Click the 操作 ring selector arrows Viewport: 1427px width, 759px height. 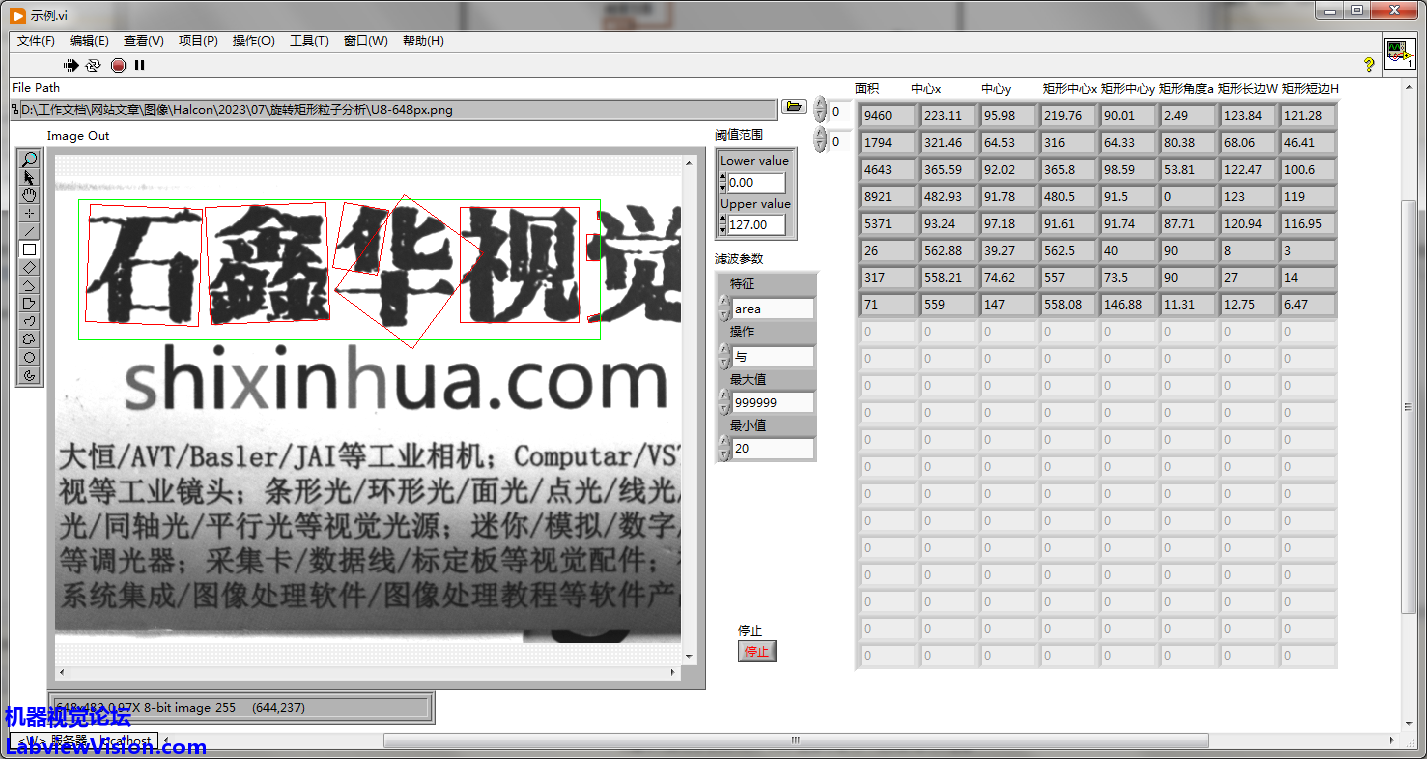pos(724,356)
